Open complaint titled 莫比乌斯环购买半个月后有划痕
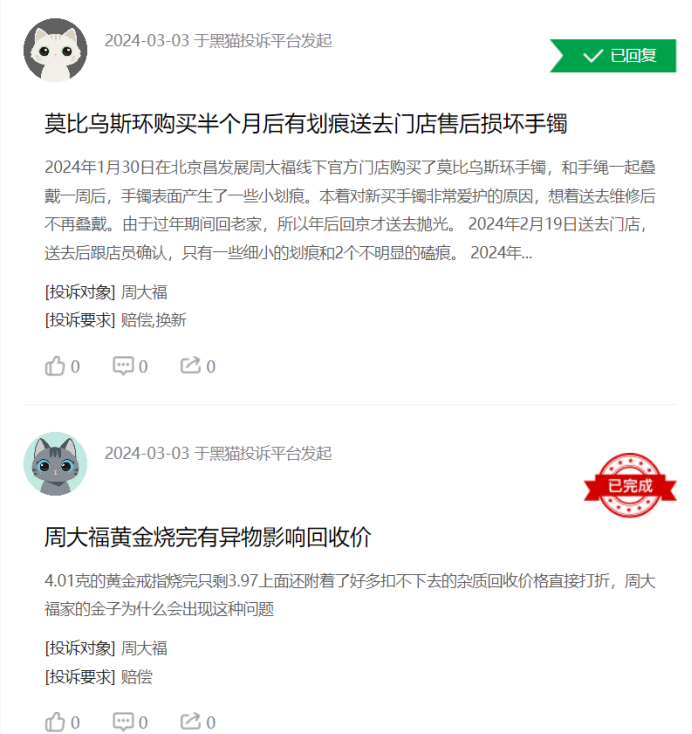This screenshot has width=692, height=734. (x=306, y=124)
